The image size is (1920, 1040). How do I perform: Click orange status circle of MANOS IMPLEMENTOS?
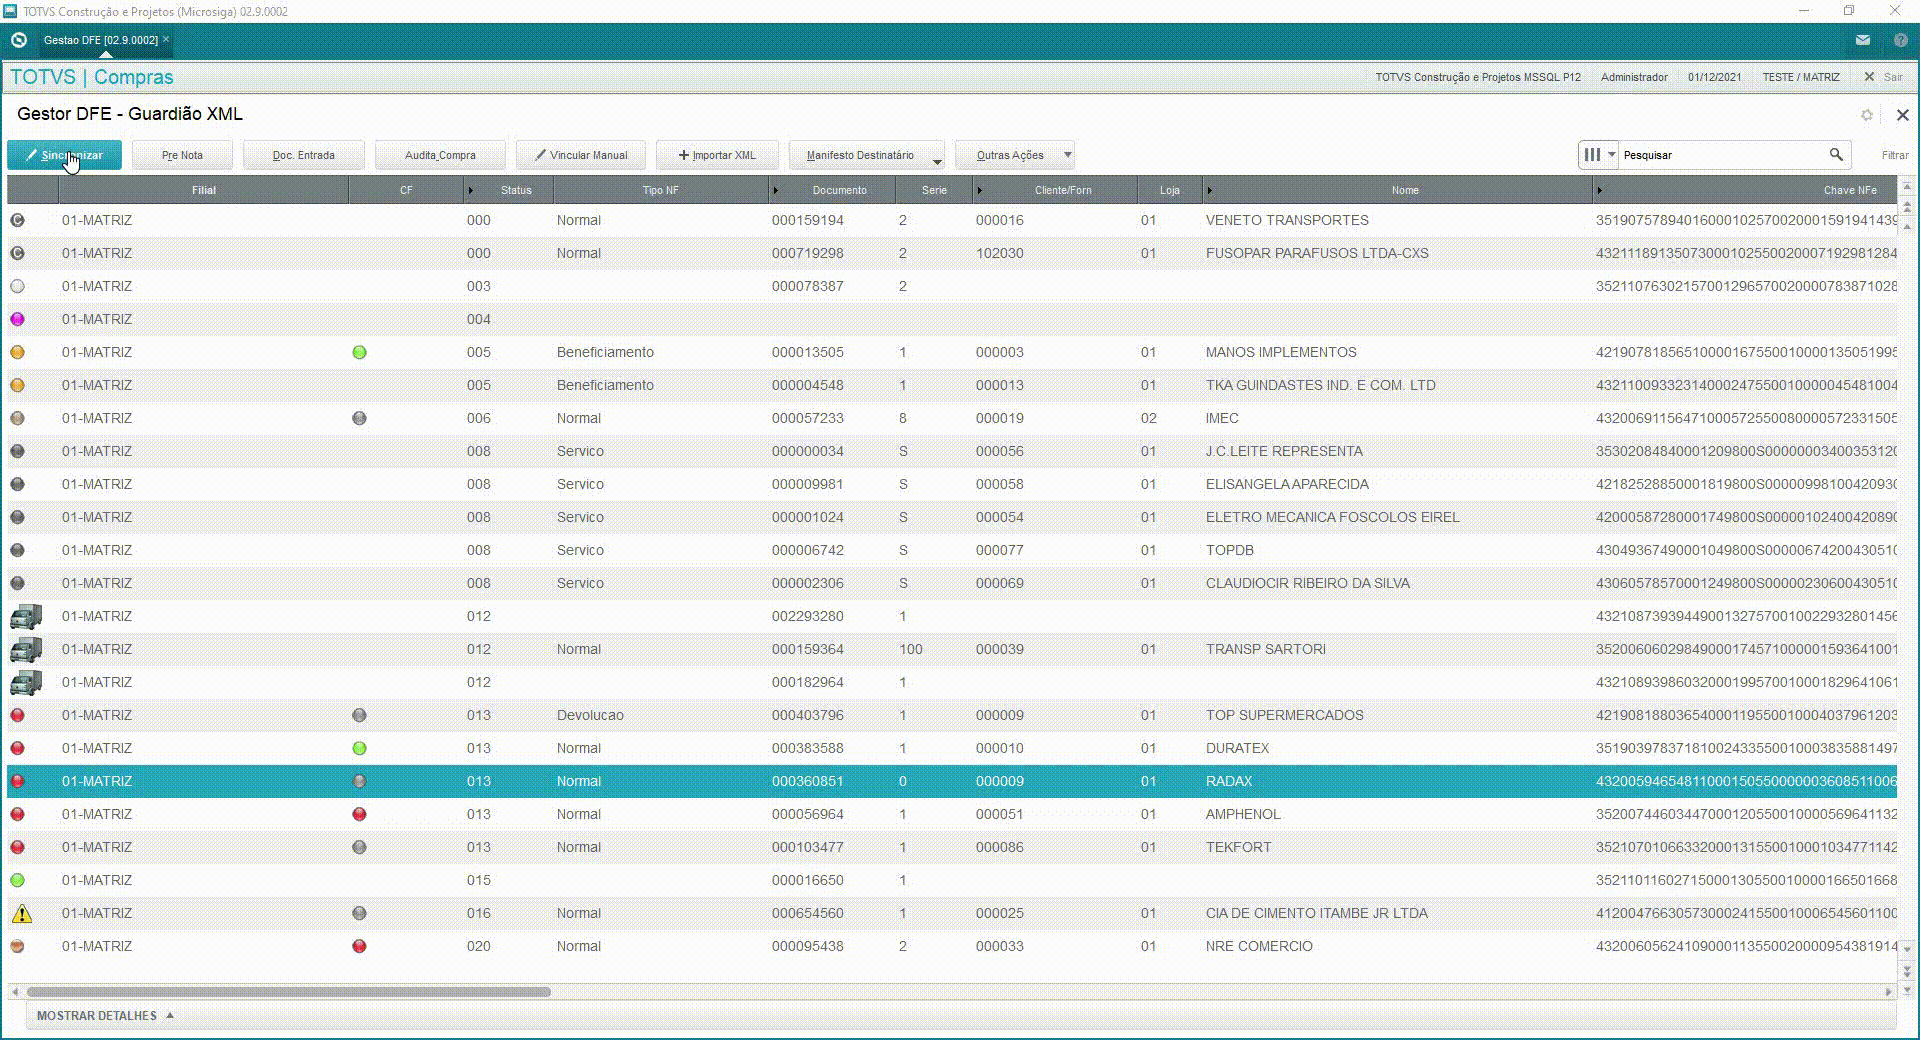tap(17, 352)
